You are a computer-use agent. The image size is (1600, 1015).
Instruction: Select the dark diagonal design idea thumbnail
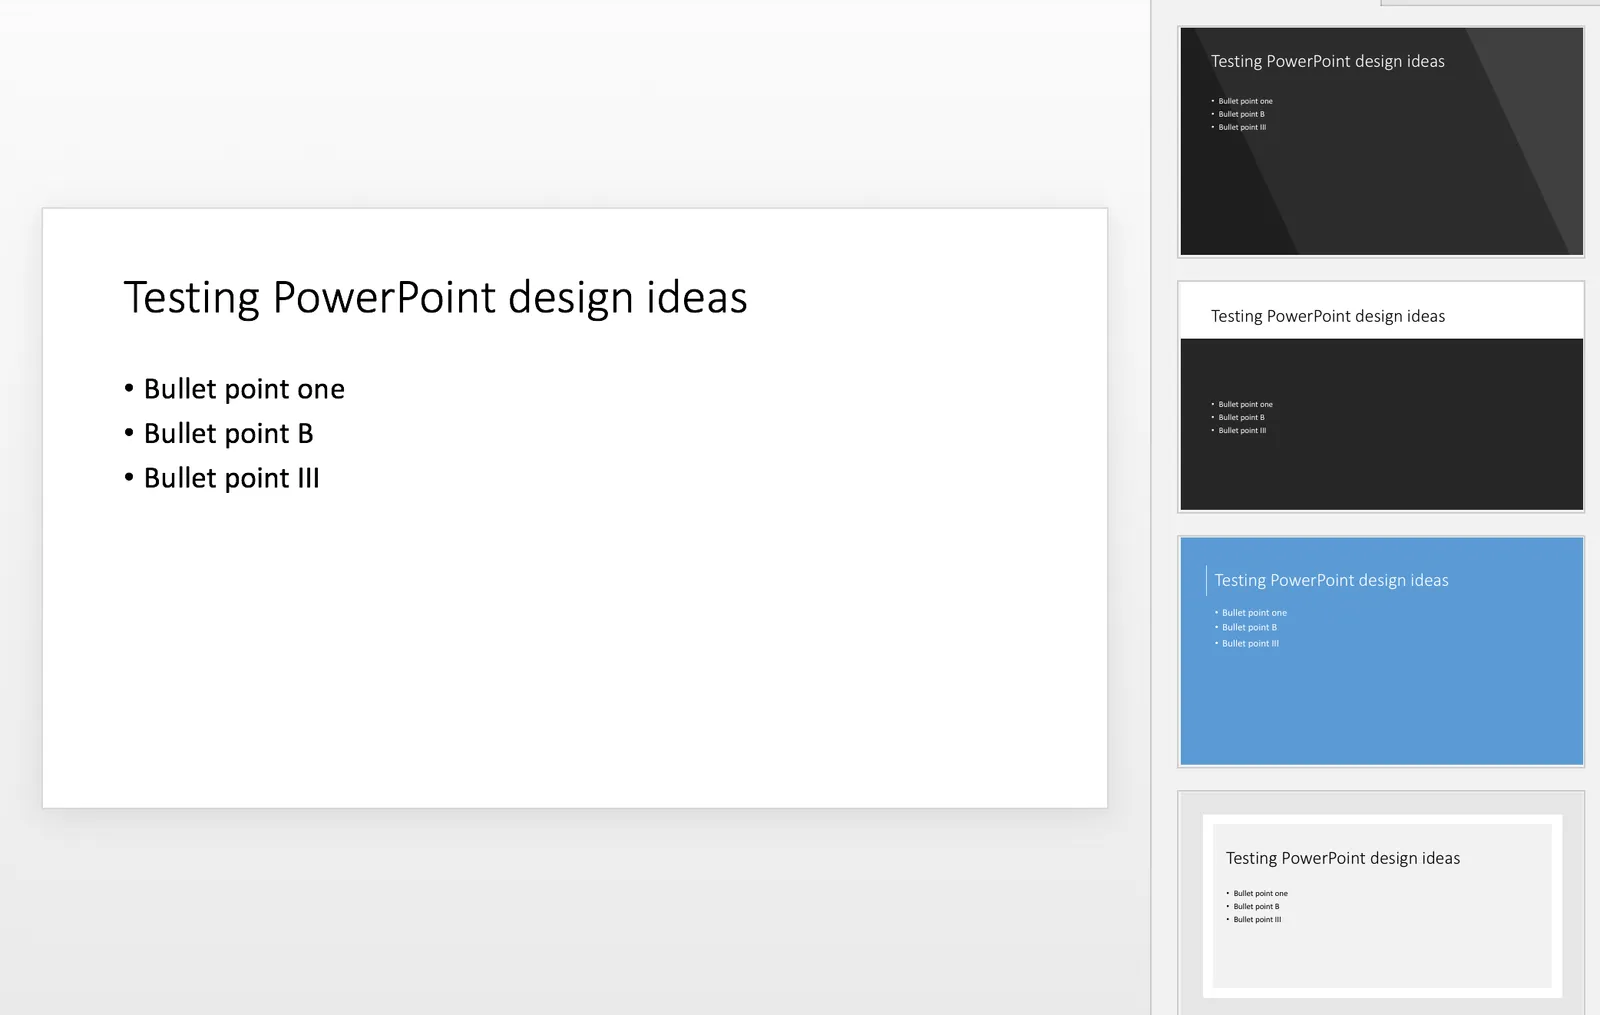click(x=1381, y=142)
